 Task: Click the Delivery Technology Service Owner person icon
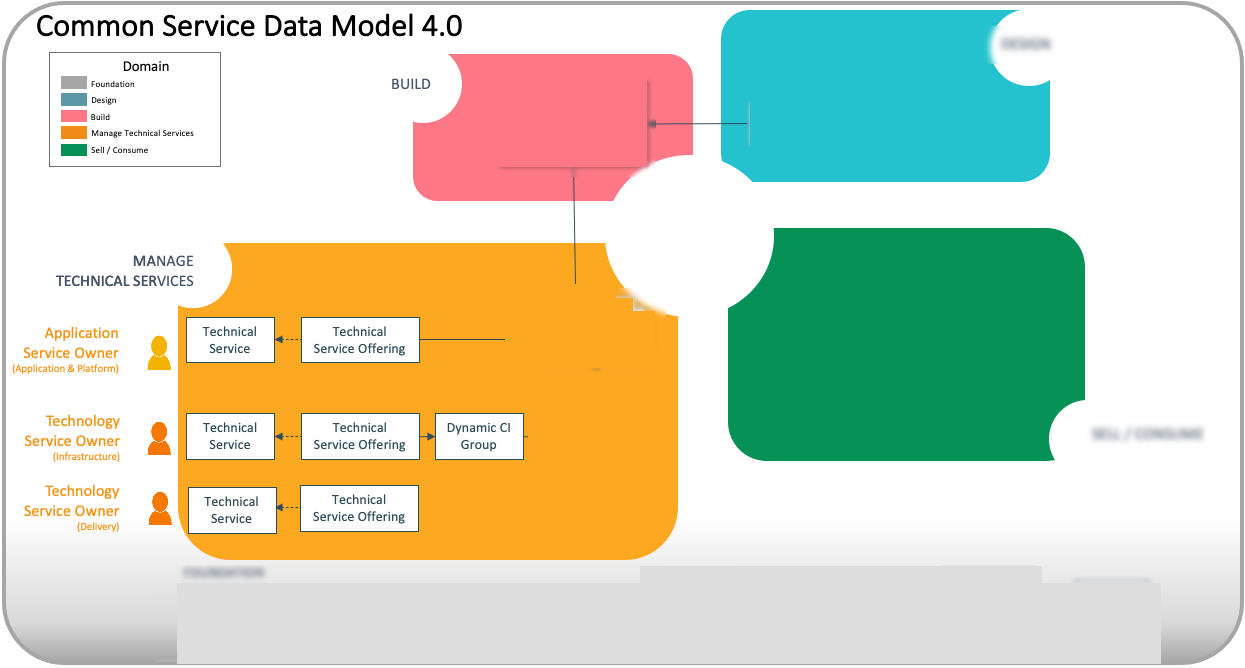pyautogui.click(x=160, y=508)
